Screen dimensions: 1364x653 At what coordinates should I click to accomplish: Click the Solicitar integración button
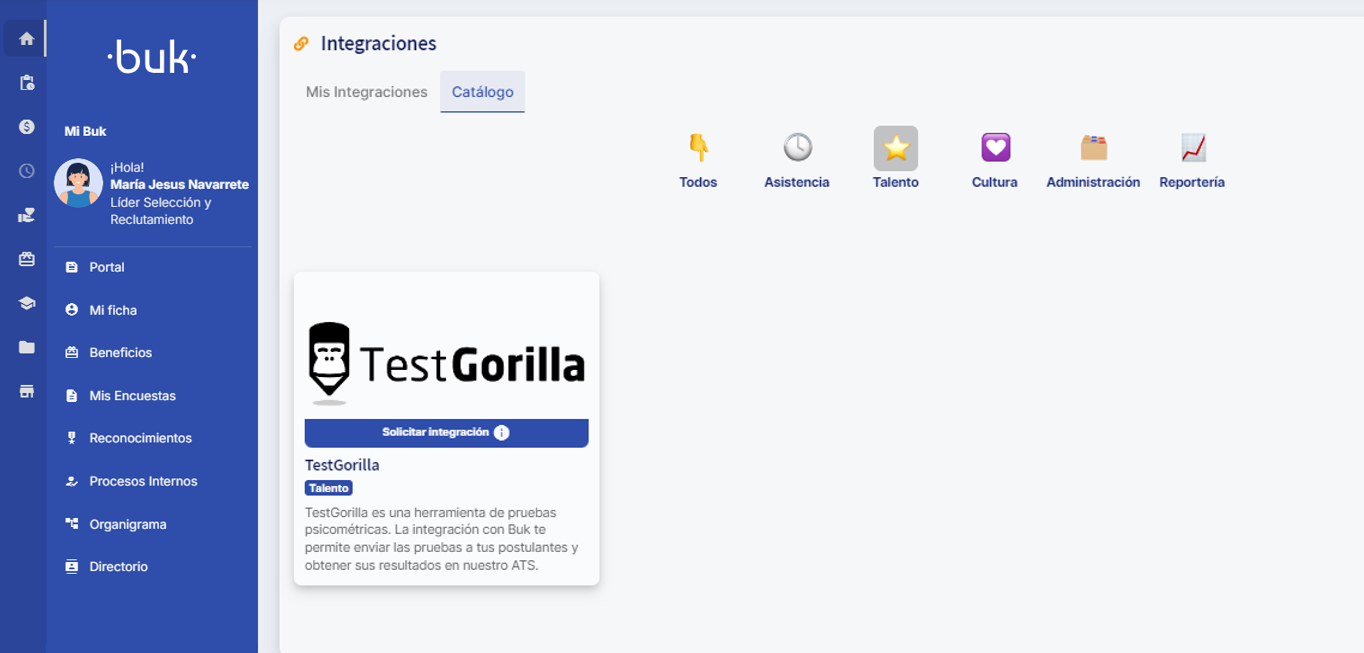(446, 433)
